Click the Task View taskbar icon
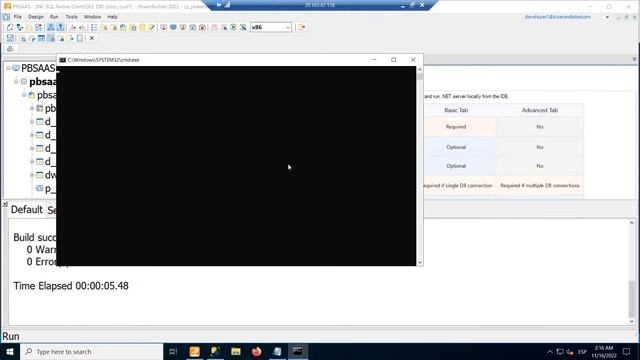 click(173, 351)
